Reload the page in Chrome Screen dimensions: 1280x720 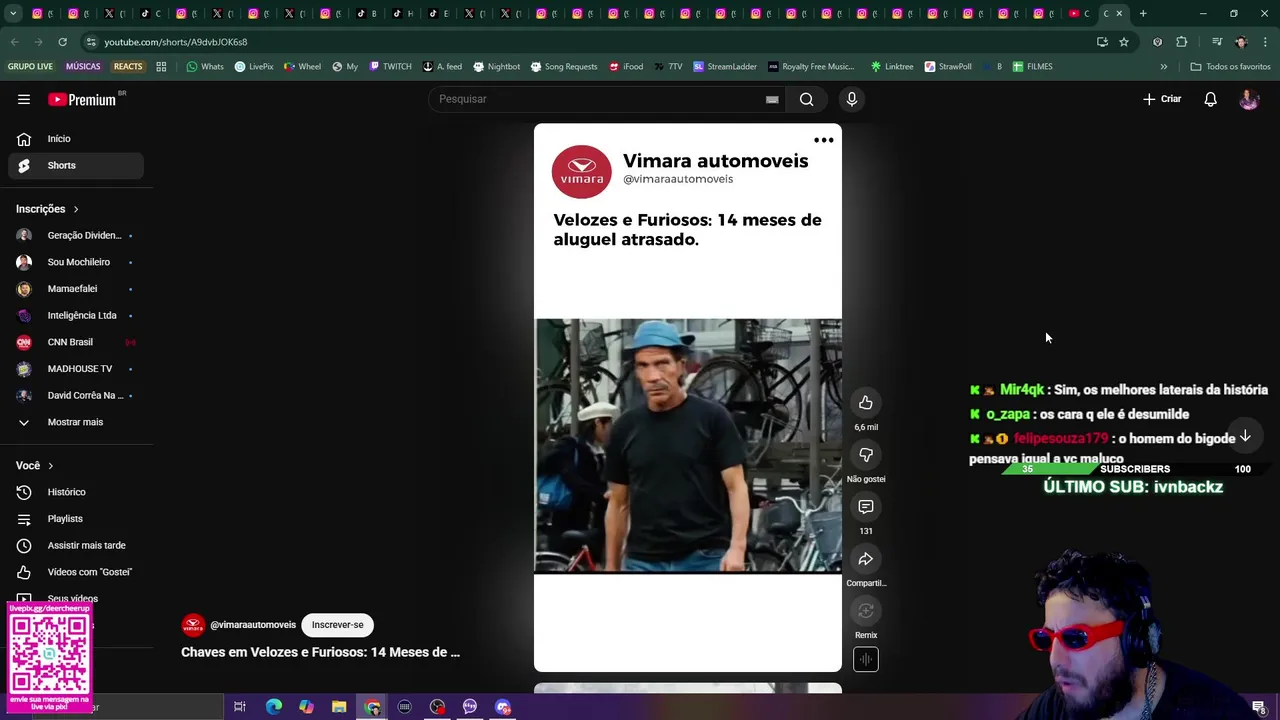[62, 42]
